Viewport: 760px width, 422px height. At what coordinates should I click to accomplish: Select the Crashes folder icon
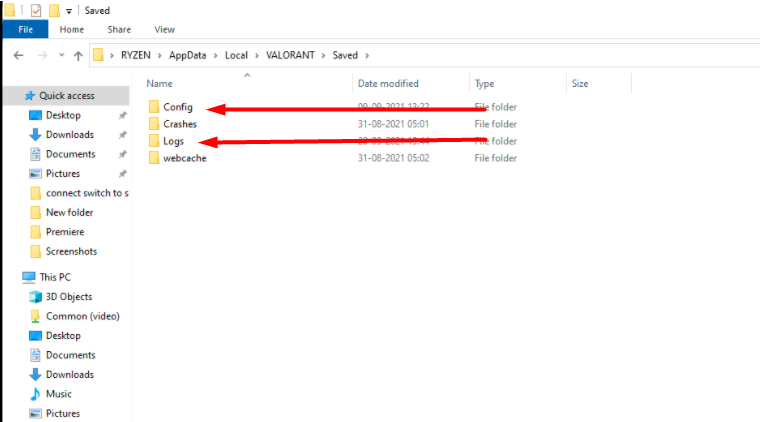[154, 124]
